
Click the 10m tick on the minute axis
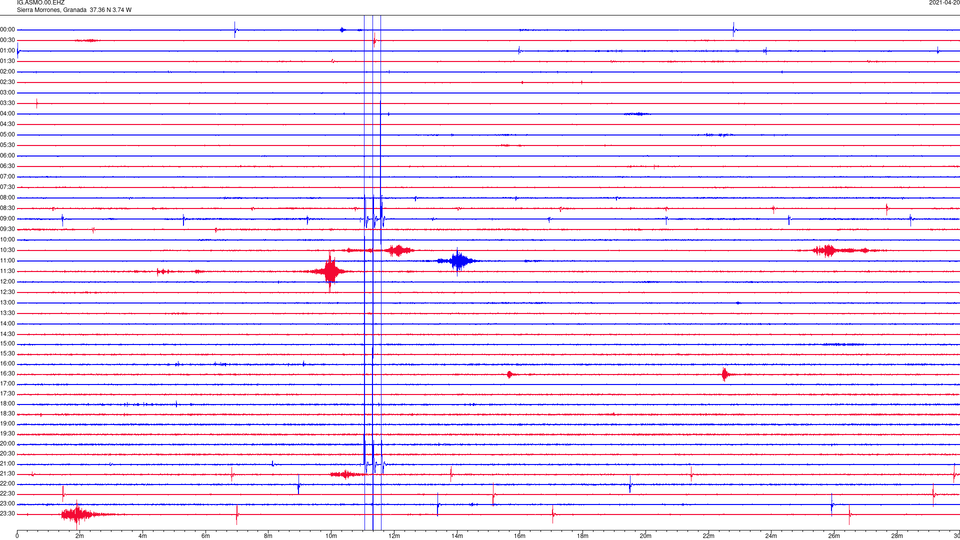click(331, 536)
